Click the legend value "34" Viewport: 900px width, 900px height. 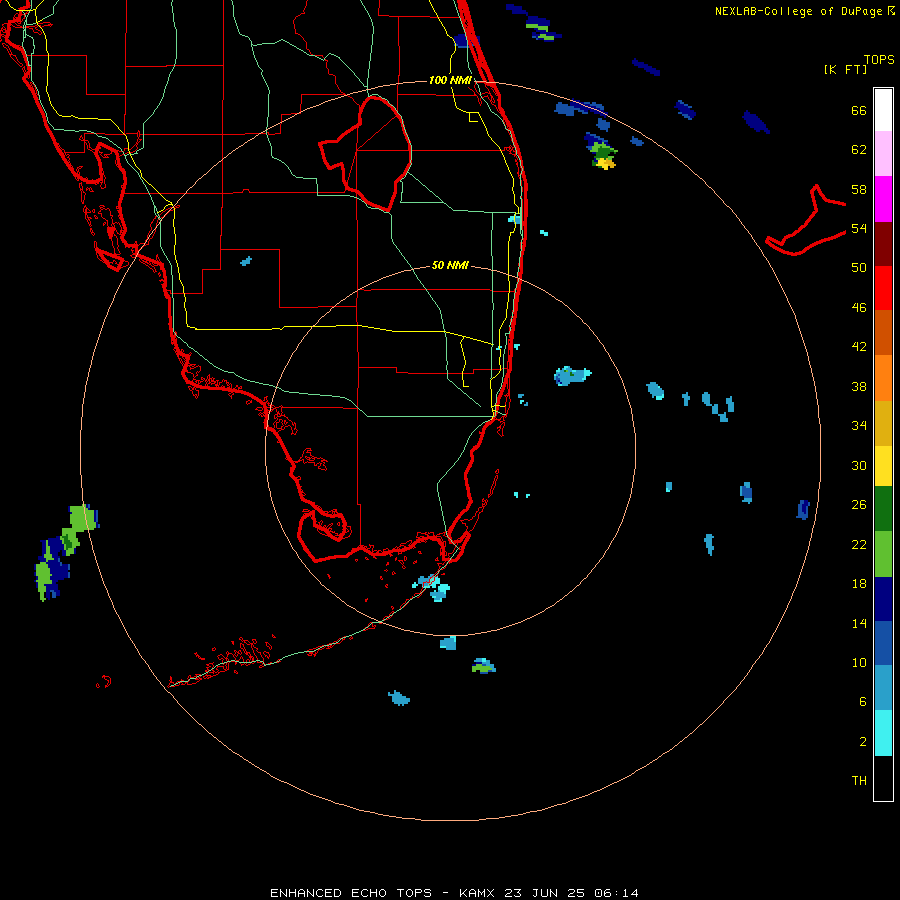tap(859, 426)
